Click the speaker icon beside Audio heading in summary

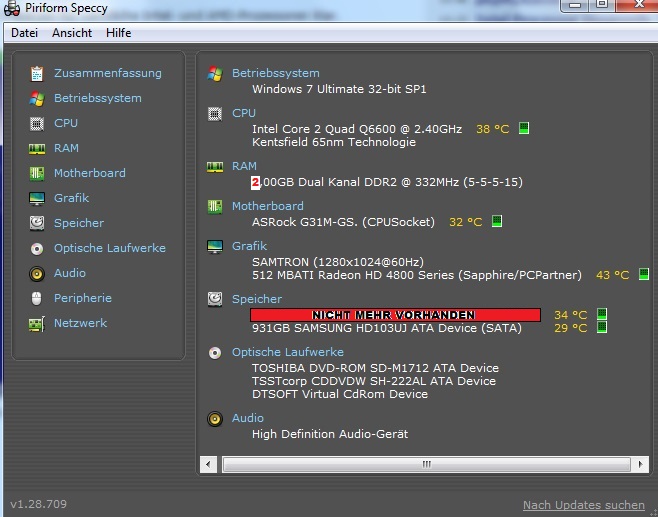point(215,419)
